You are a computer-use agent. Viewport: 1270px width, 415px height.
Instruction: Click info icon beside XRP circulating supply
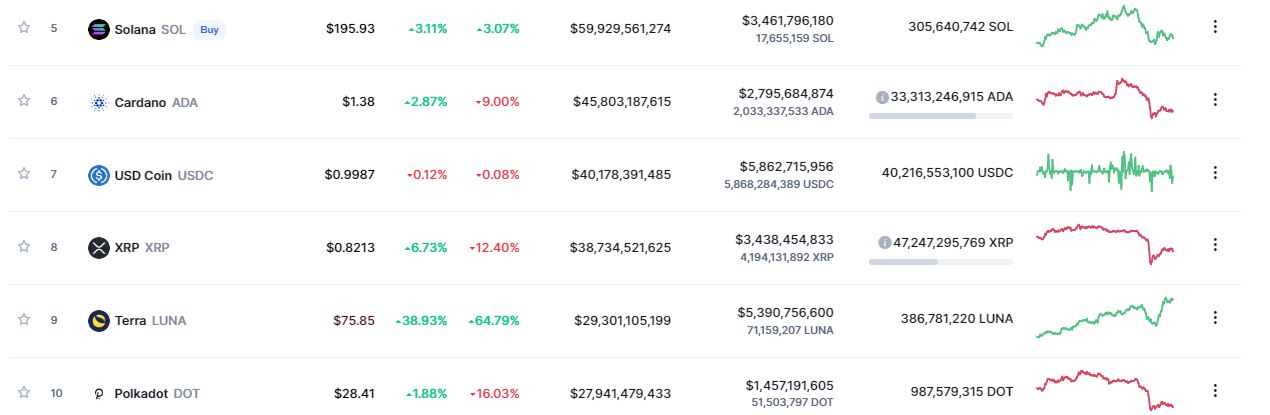coord(882,242)
